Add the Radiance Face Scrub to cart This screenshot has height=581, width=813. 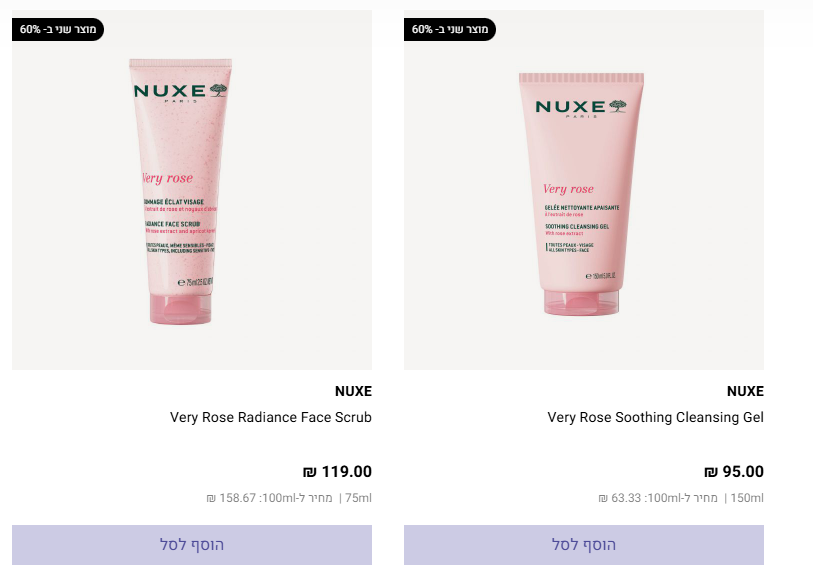pos(192,545)
